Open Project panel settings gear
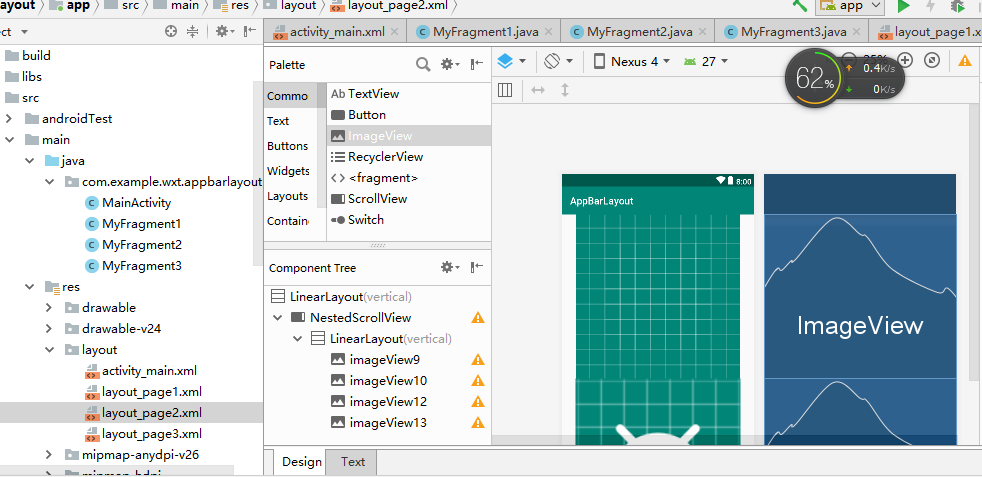Viewport: 982px width, 477px height. (x=225, y=31)
